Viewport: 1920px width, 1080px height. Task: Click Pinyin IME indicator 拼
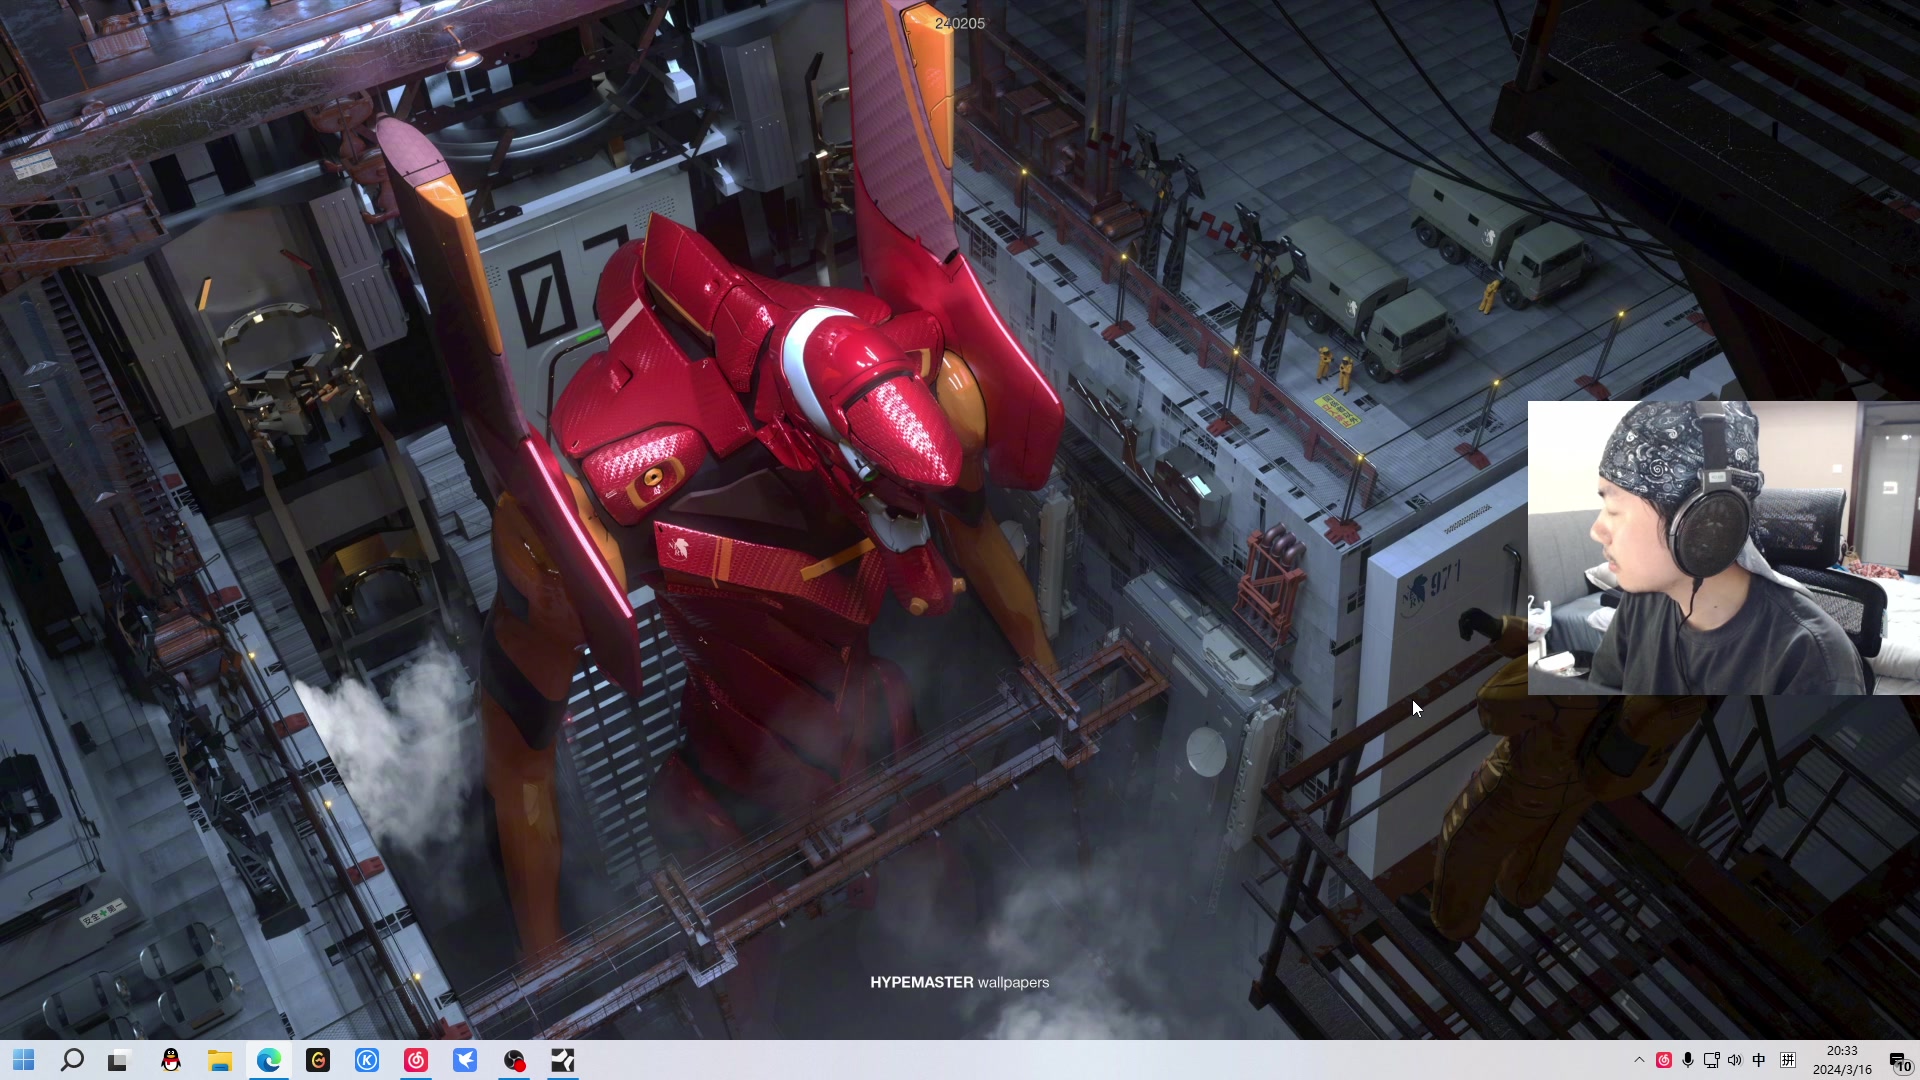point(1788,1060)
